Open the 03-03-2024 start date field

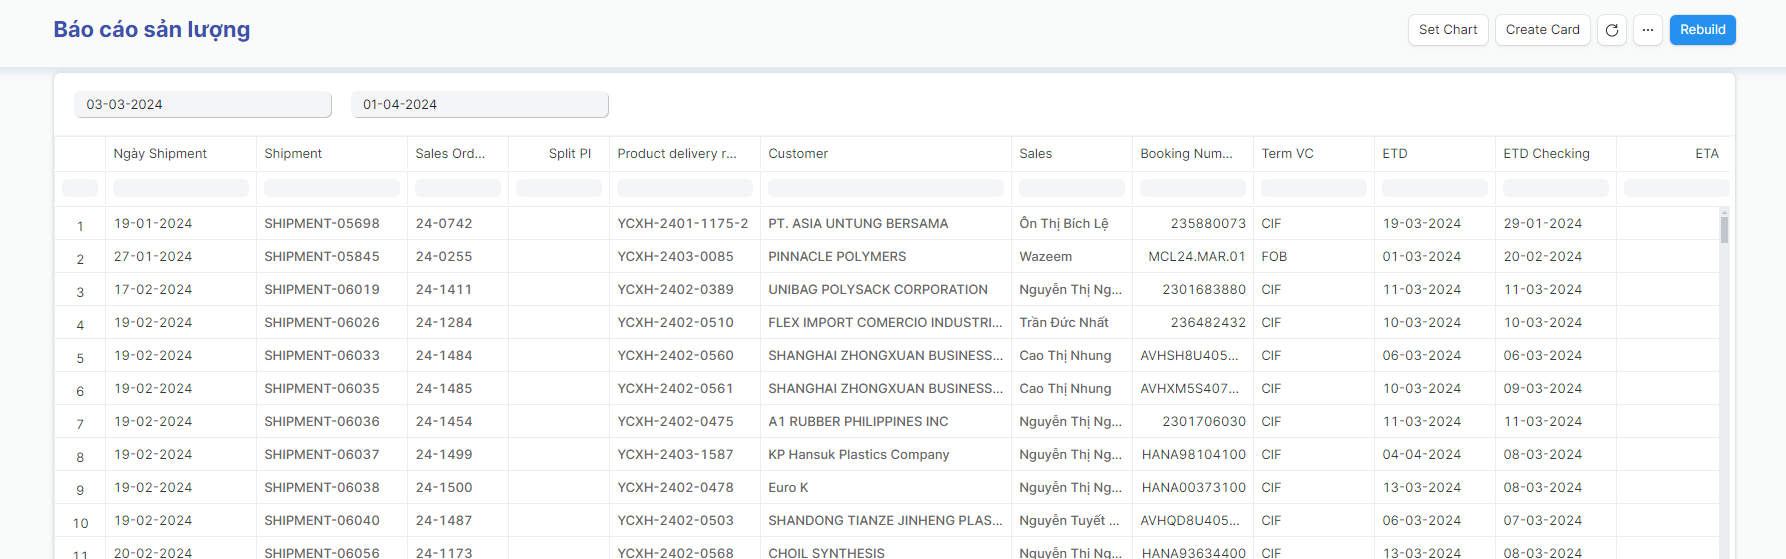tap(203, 105)
